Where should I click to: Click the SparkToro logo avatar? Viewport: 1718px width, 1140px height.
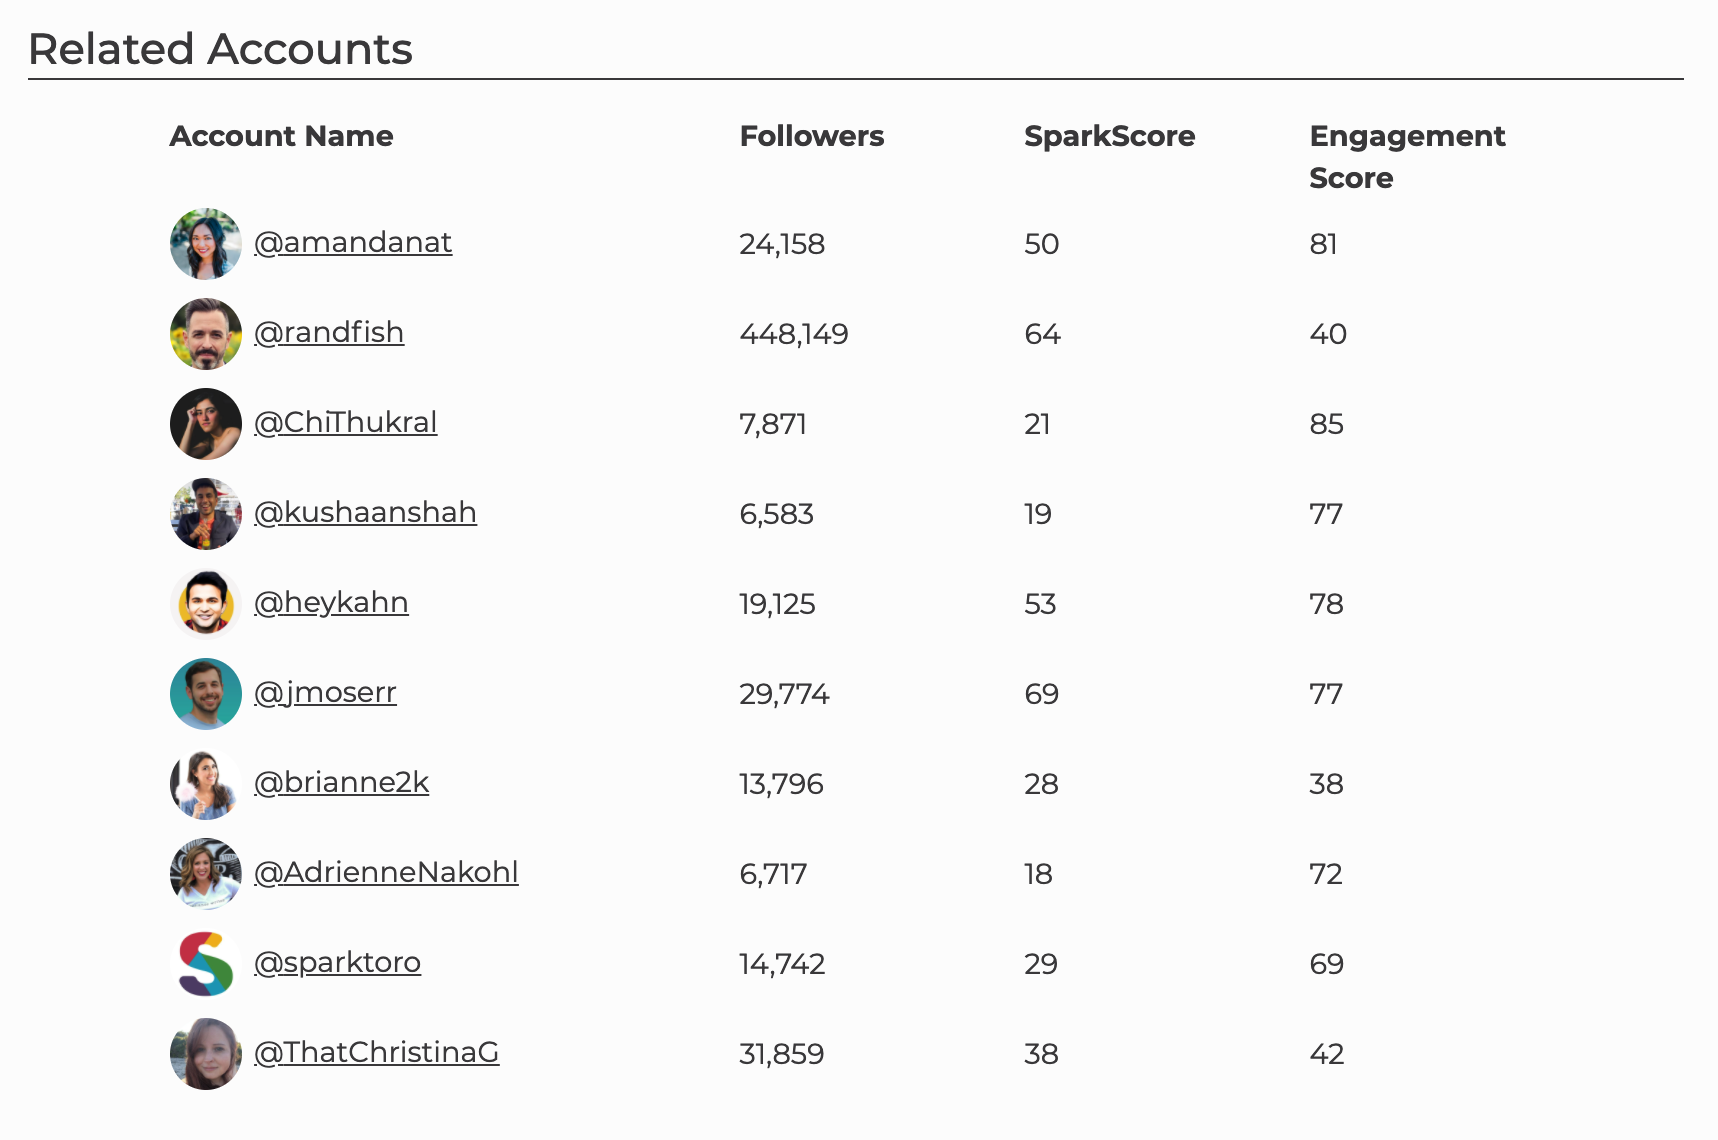(x=206, y=964)
